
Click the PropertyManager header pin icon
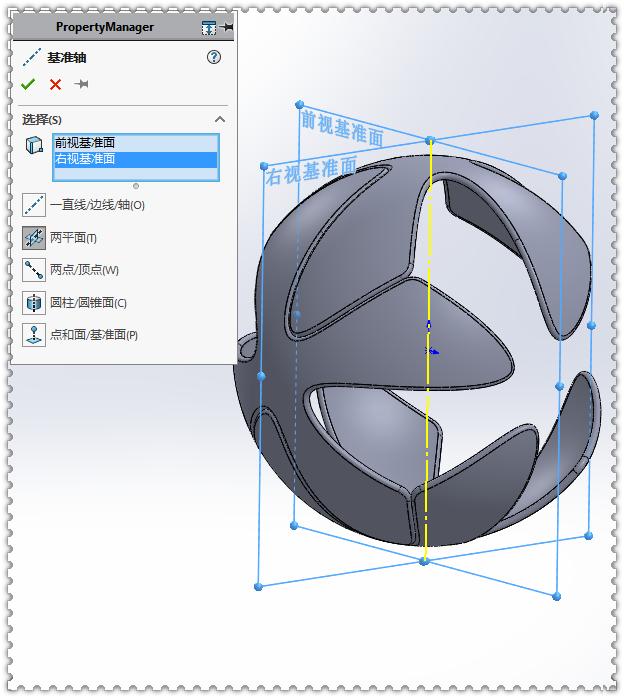[227, 27]
